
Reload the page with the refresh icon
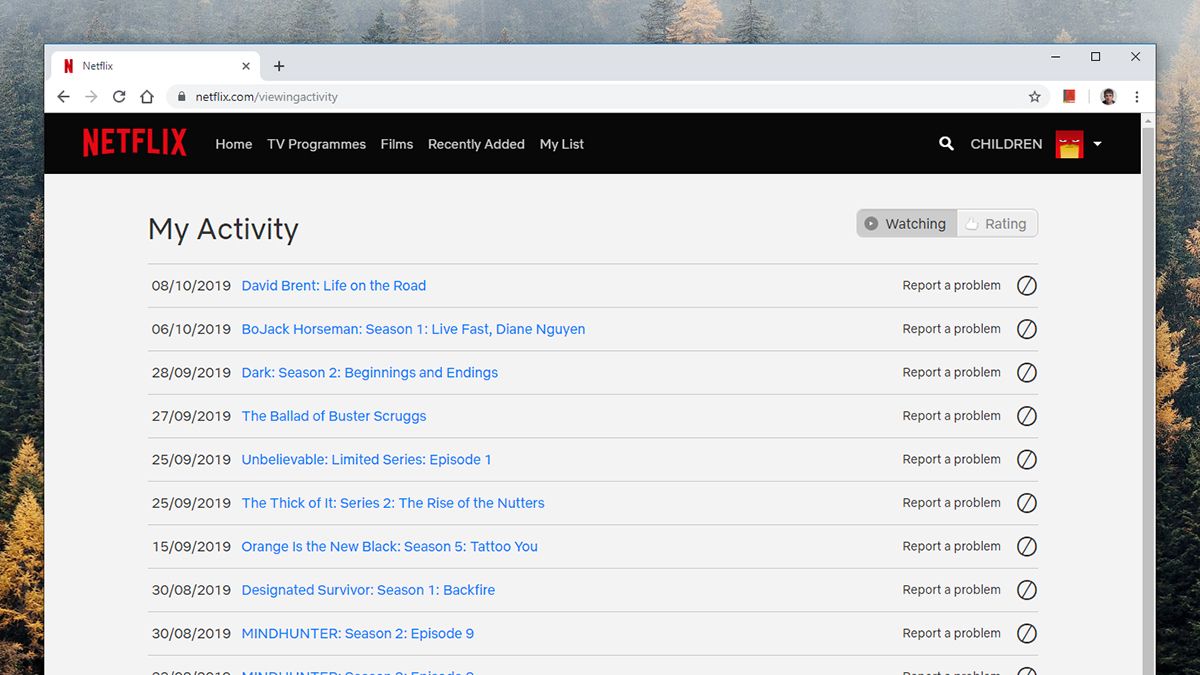[119, 97]
